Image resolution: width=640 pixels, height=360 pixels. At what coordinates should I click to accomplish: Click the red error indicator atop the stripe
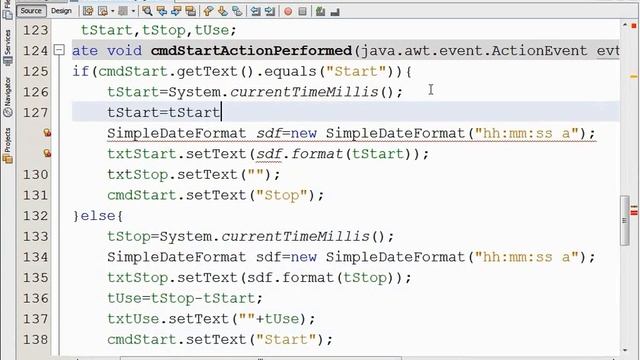point(634,26)
